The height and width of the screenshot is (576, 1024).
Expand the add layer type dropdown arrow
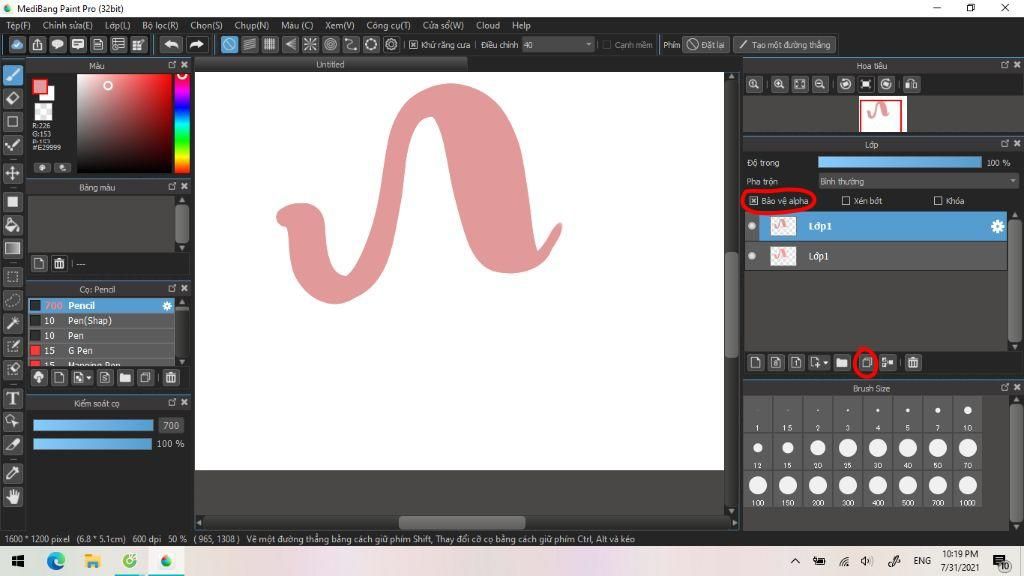(825, 362)
